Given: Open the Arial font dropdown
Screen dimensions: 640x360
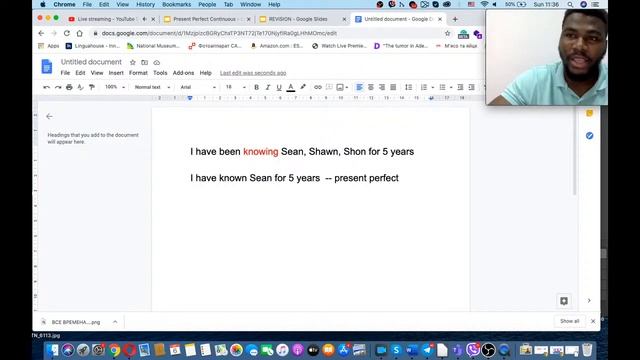Looking at the screenshot, I should pyautogui.click(x=198, y=87).
